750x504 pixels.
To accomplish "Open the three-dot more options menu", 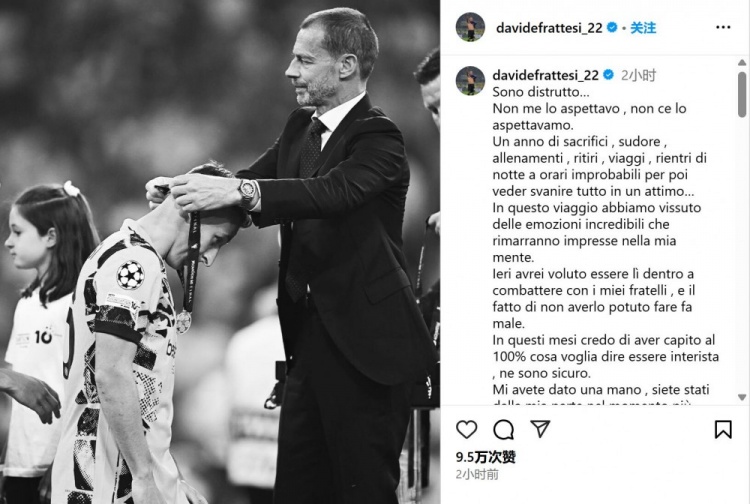I will pyautogui.click(x=723, y=27).
